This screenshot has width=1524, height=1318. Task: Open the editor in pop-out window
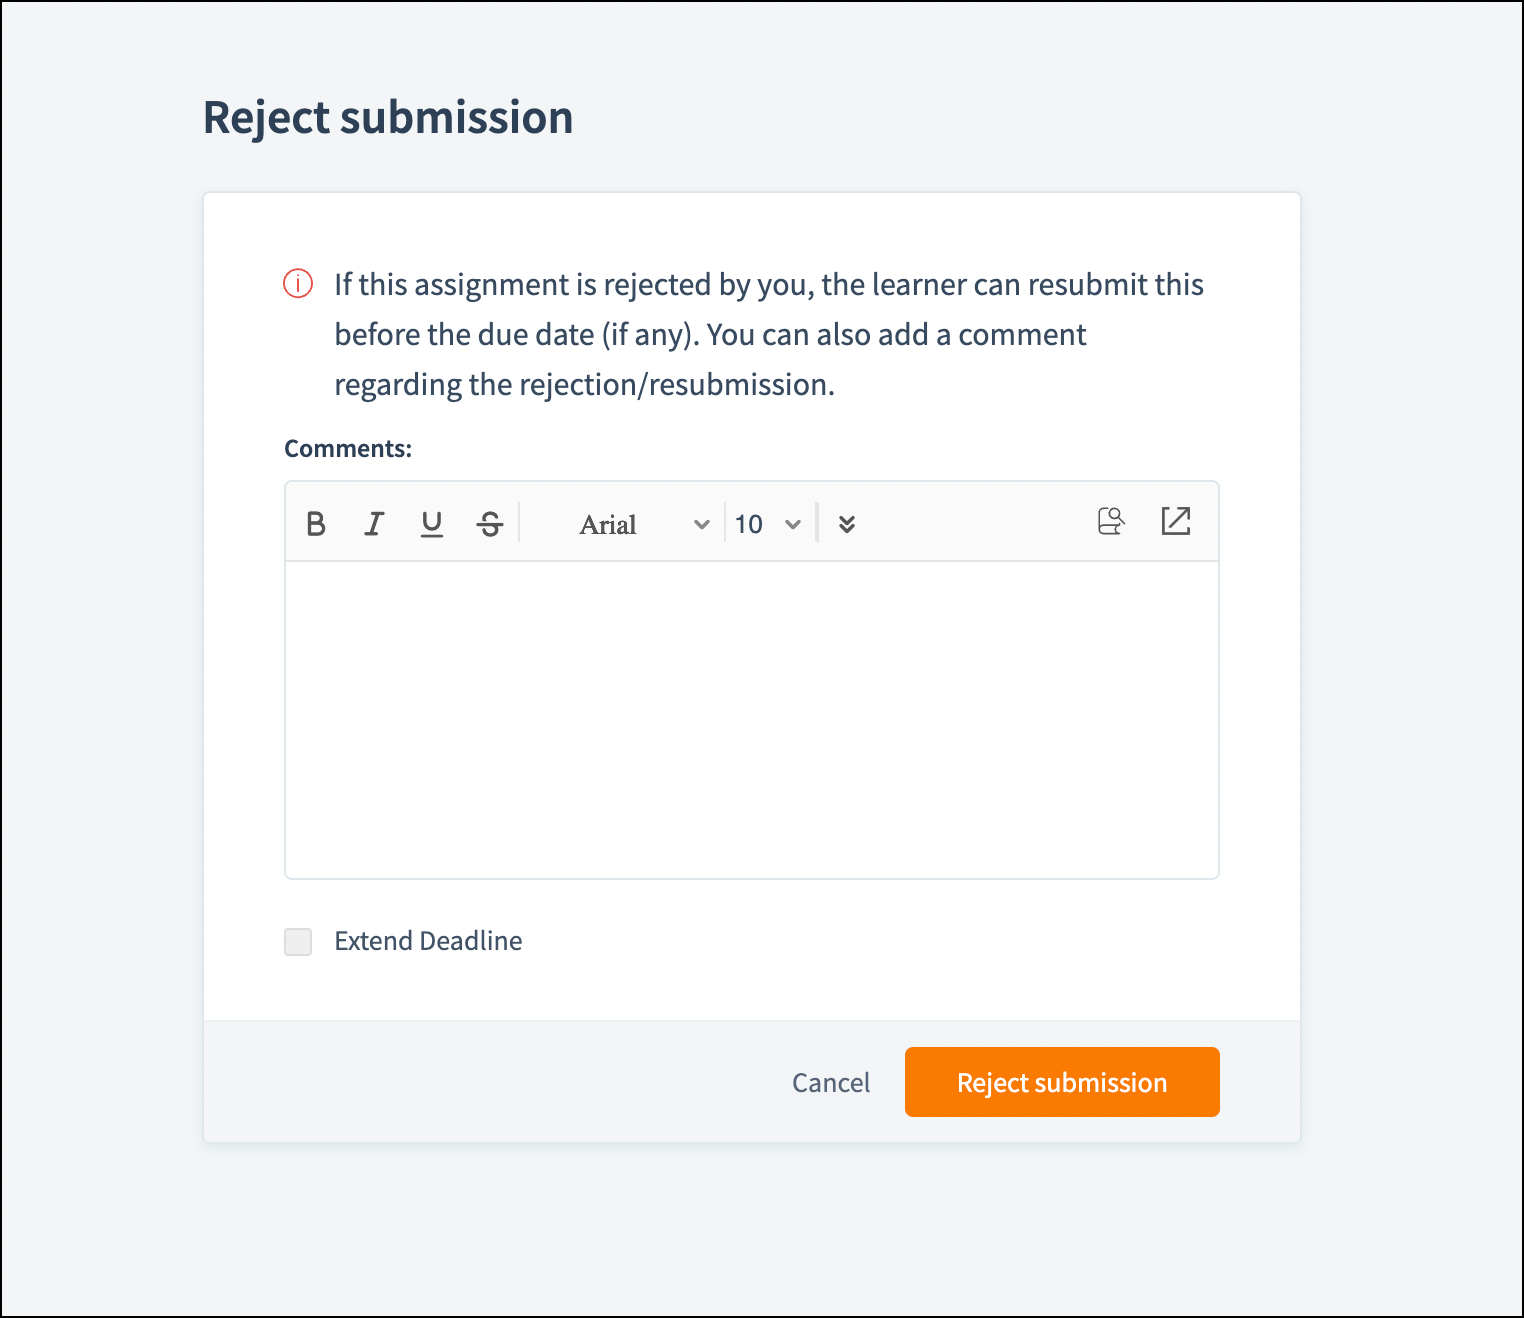(1176, 521)
